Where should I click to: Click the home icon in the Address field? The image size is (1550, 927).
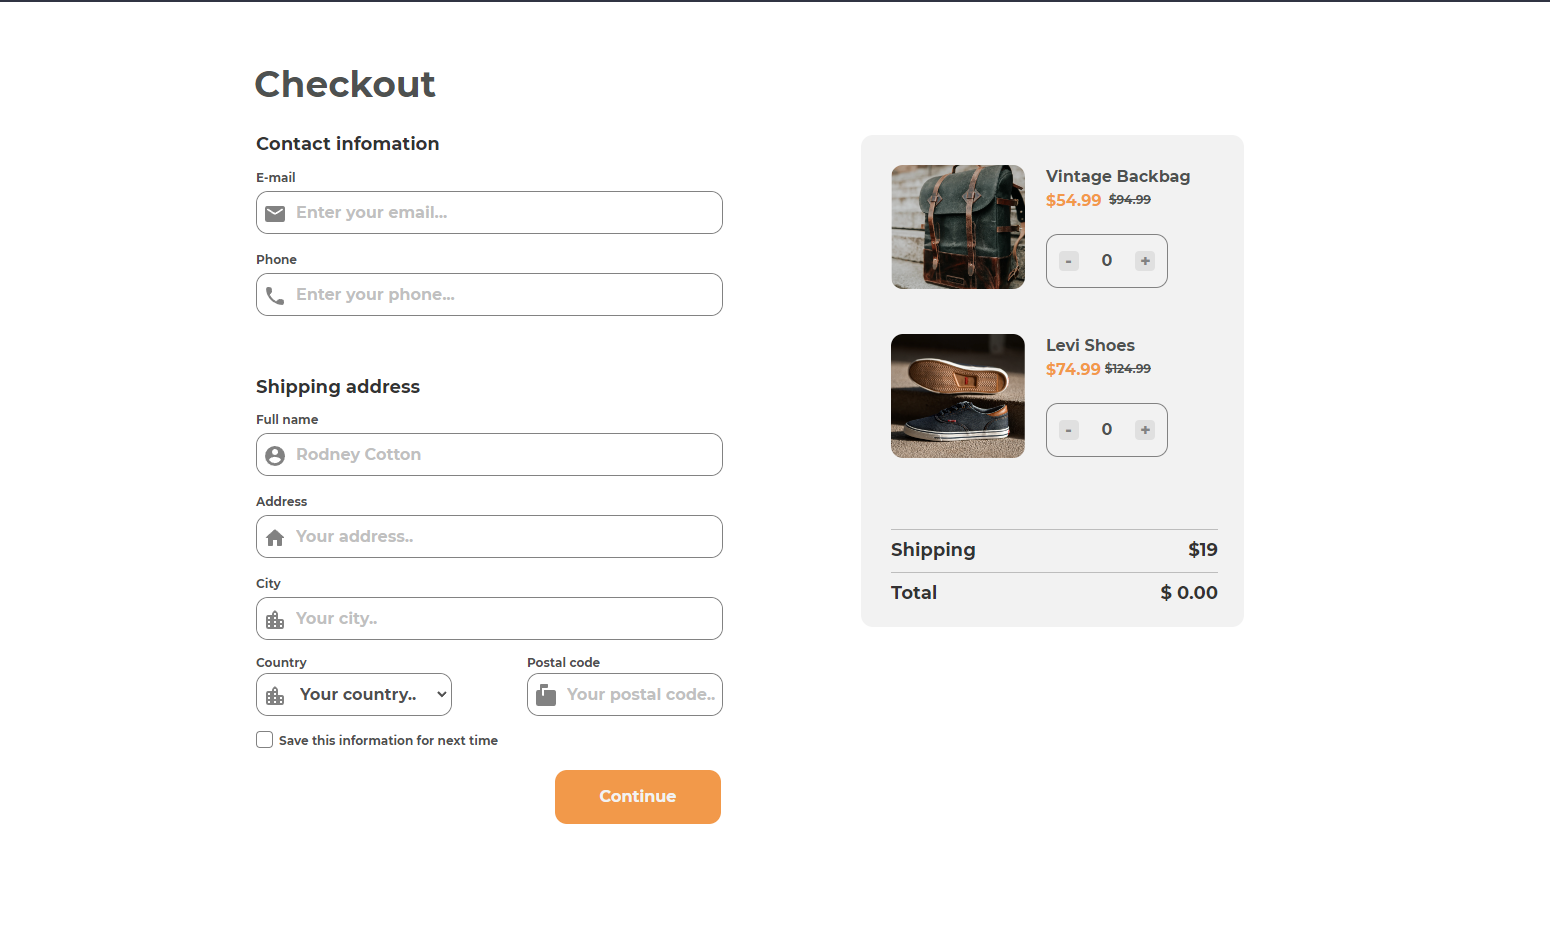275,536
